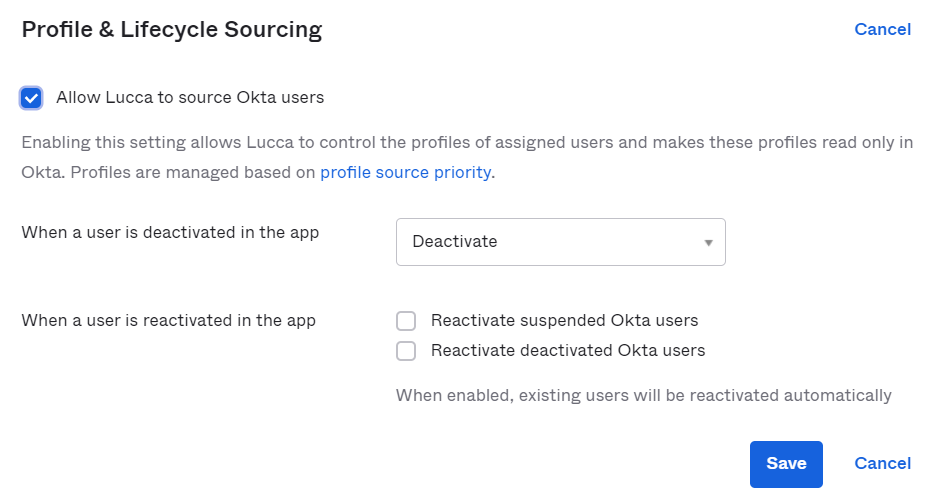Screen dimensions: 929x500
Task: Click the 'Reactivate deactivated Okta users' label text
Action: [x=568, y=351]
